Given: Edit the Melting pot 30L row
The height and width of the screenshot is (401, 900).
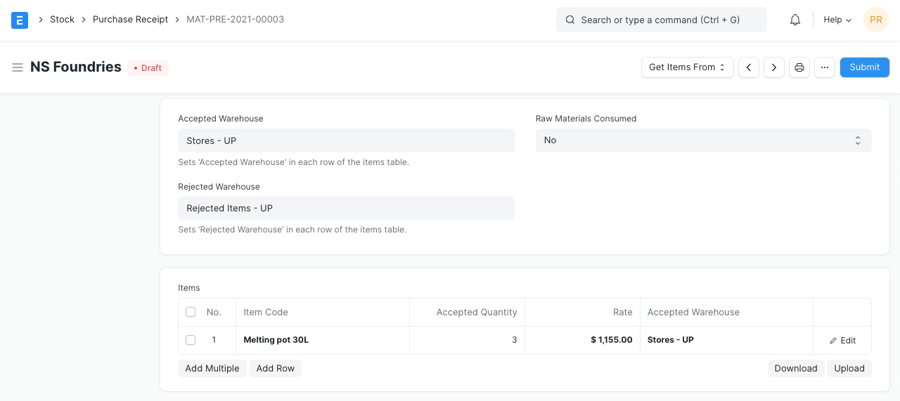Looking at the screenshot, I should click(x=842, y=341).
